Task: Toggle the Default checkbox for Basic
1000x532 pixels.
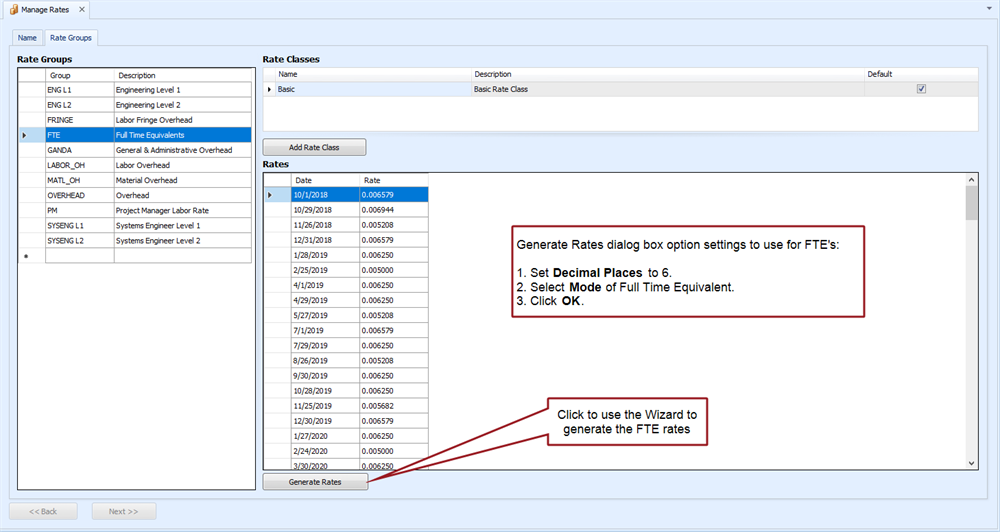Action: 921,89
